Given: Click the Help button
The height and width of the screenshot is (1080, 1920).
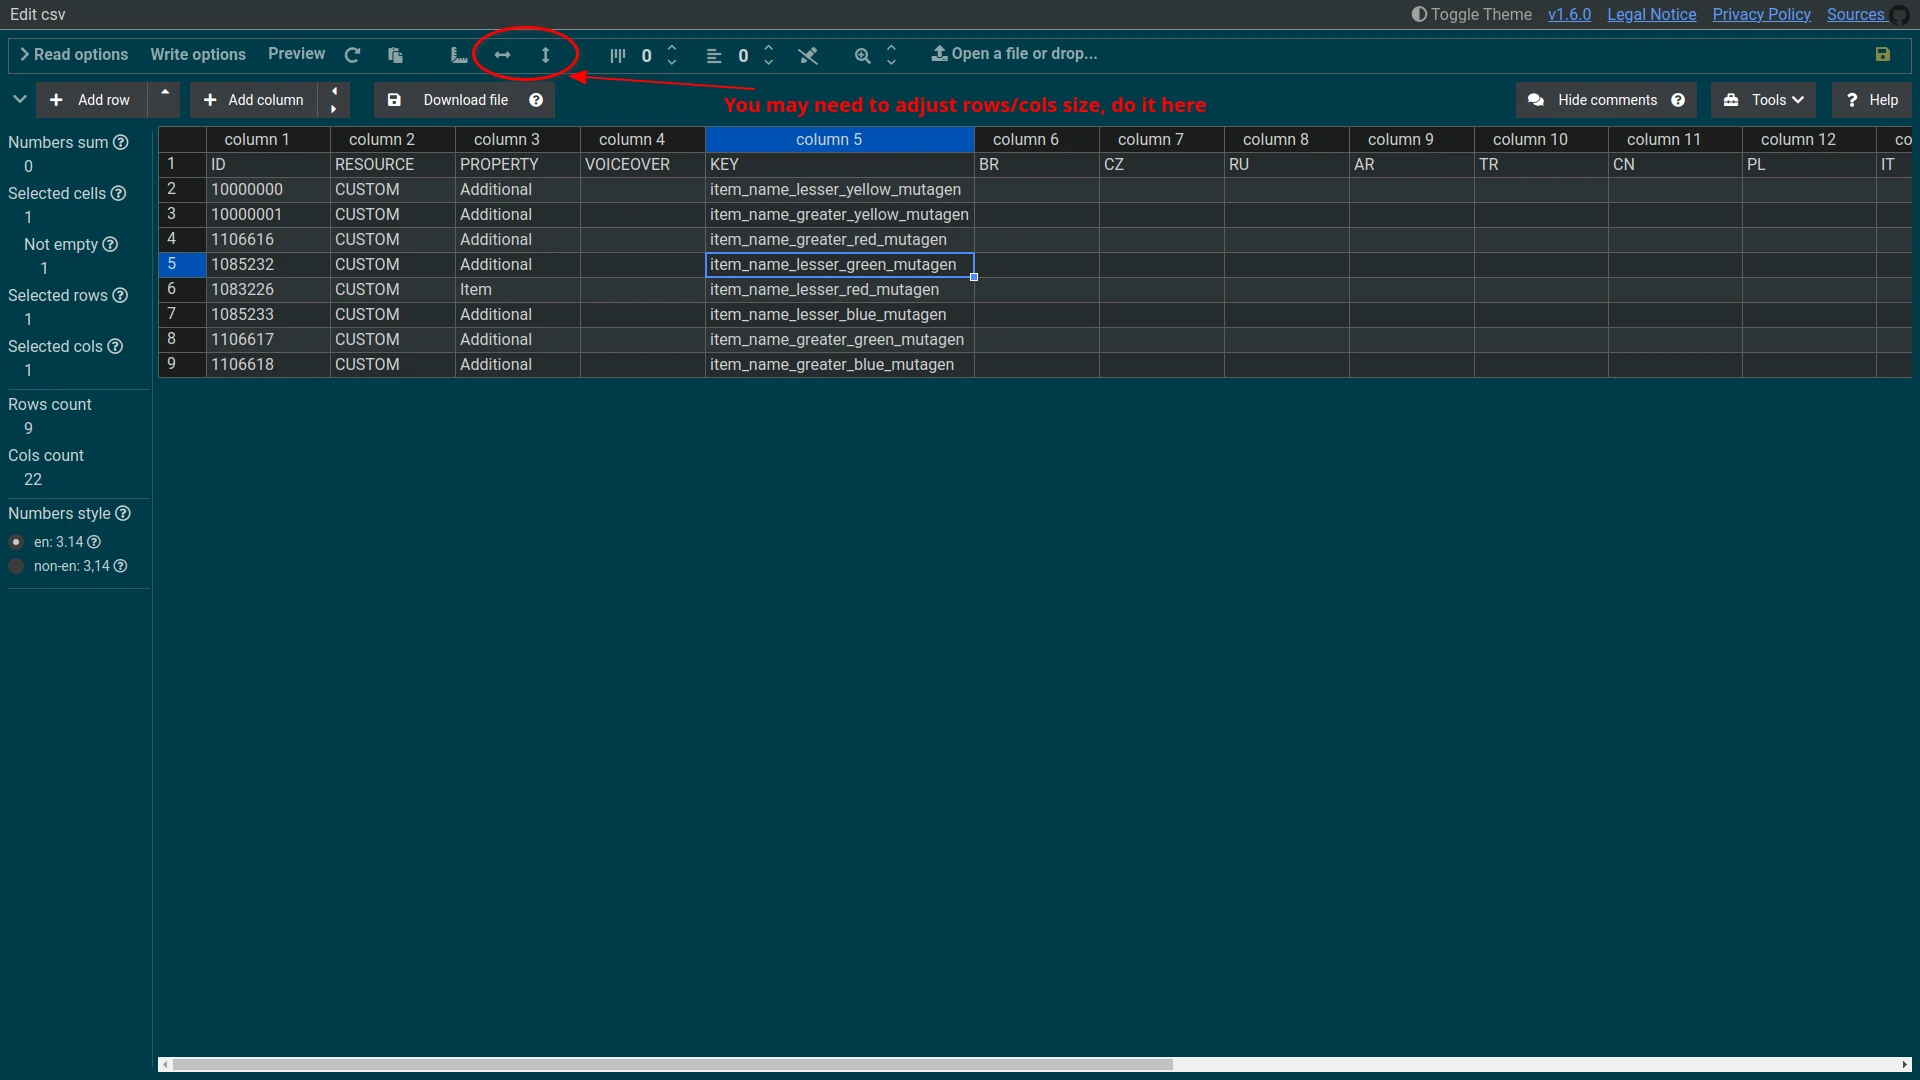Looking at the screenshot, I should click(x=1871, y=100).
